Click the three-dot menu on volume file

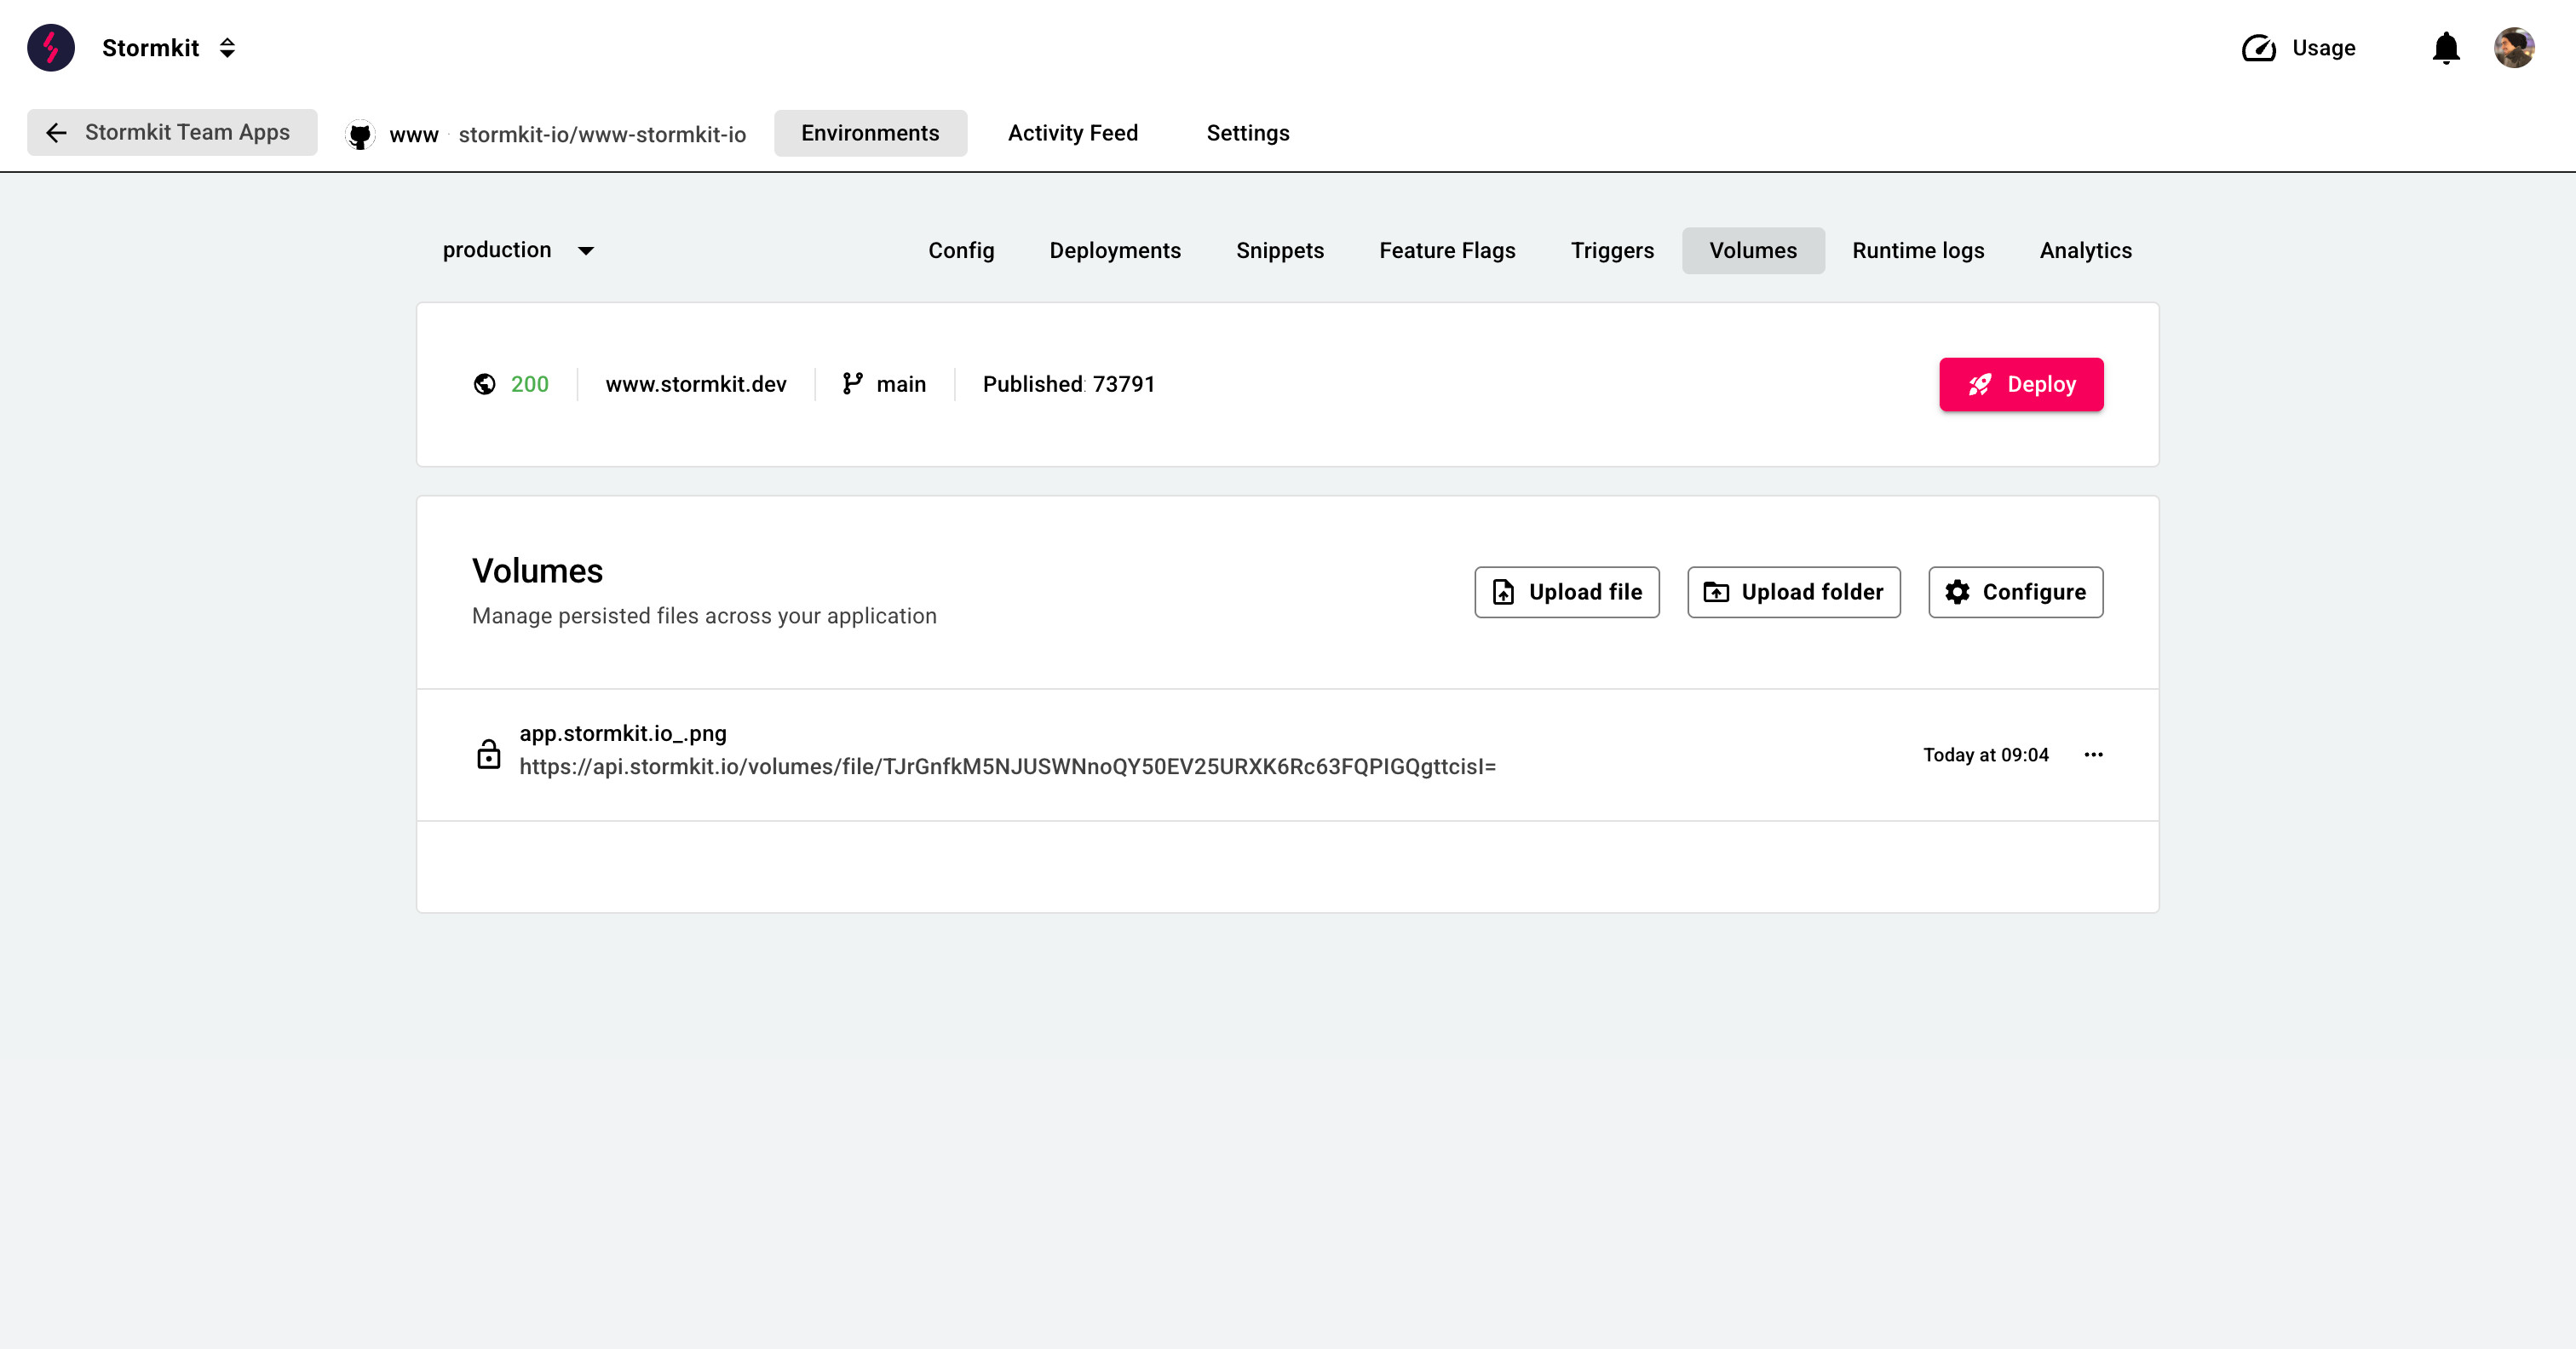pyautogui.click(x=2094, y=755)
